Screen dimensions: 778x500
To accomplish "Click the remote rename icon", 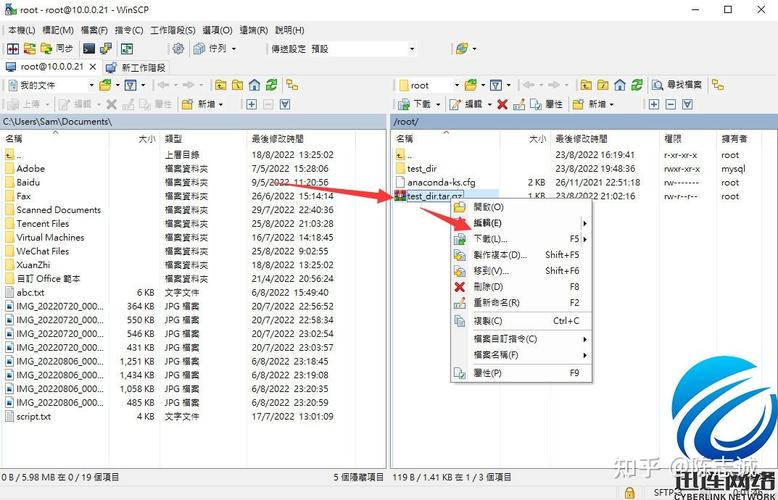I will click(x=519, y=104).
